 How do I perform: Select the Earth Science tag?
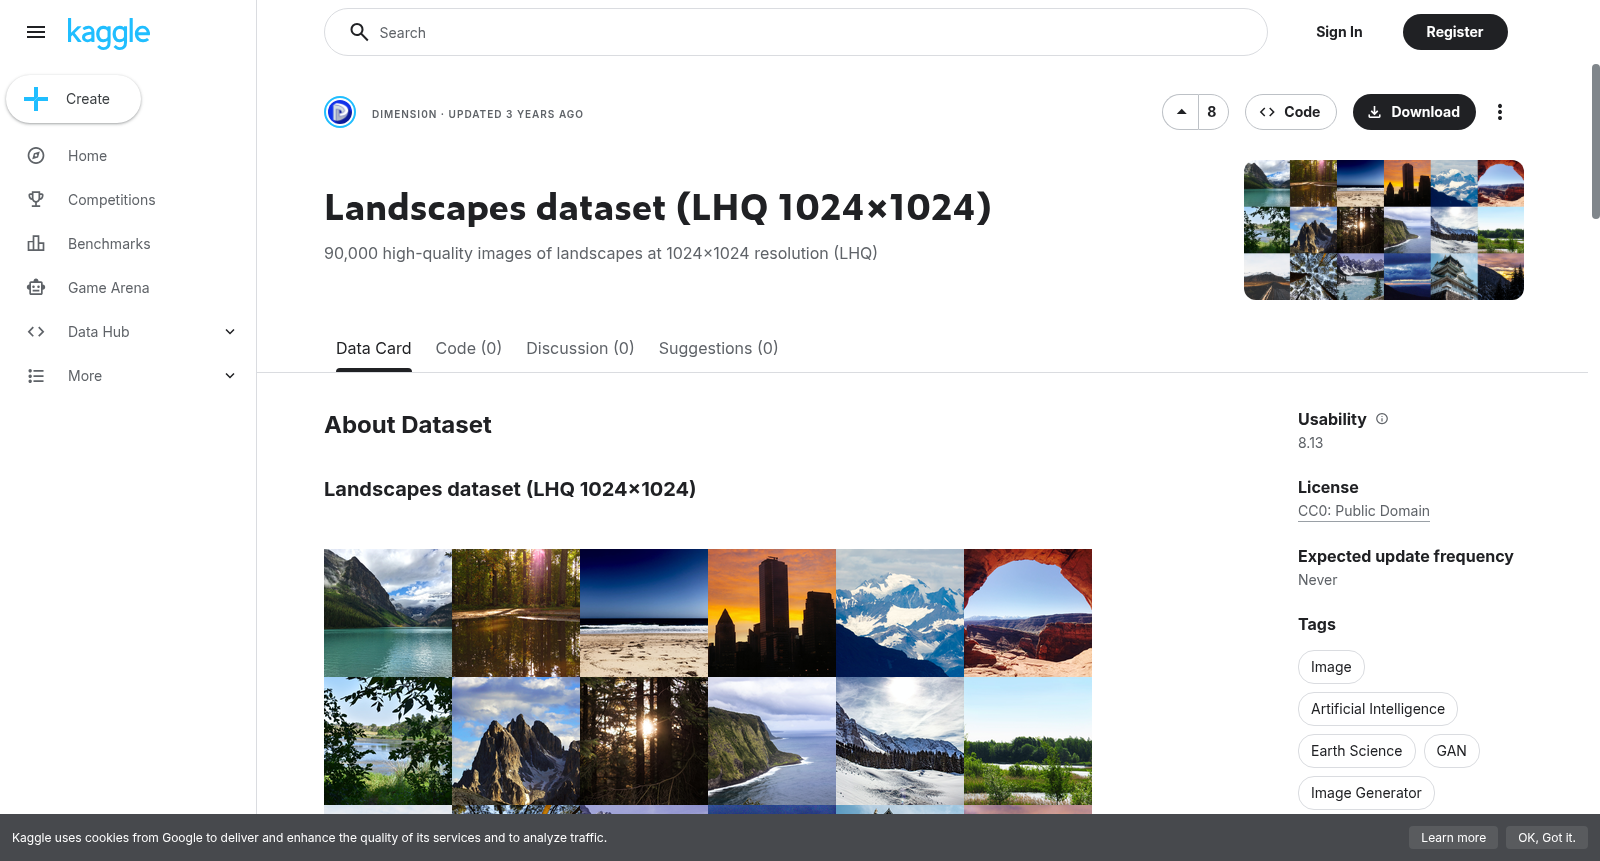1357,751
